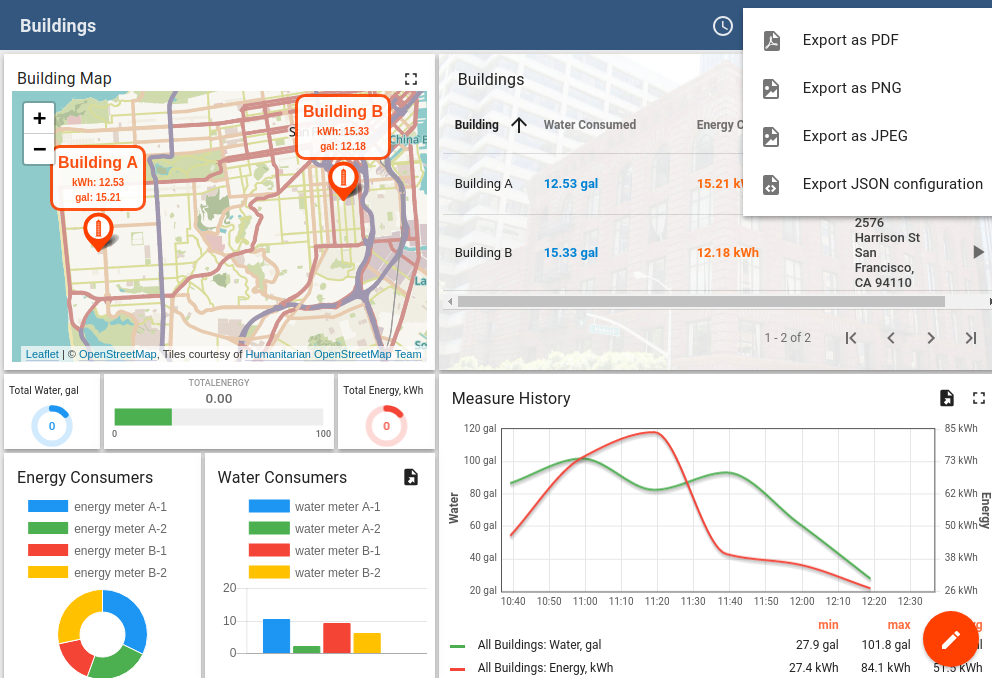Select Export as PDF
992x678 pixels.
[850, 40]
